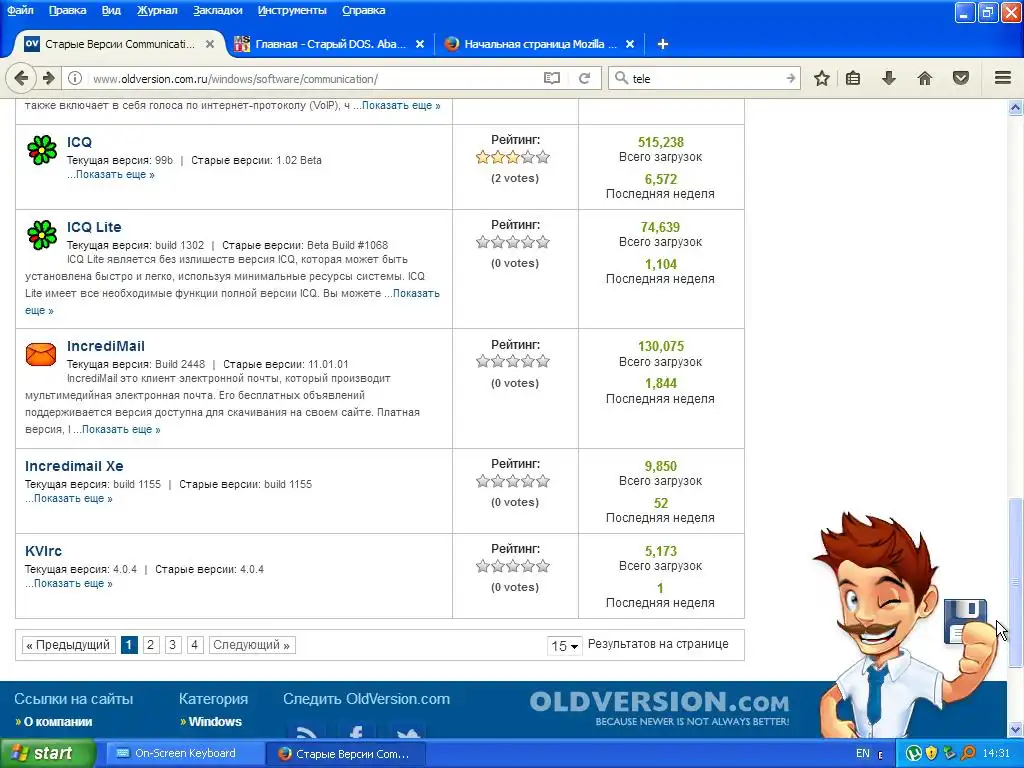Viewport: 1024px width, 768px height.
Task: Open the ICQ title link
Action: [79, 142]
